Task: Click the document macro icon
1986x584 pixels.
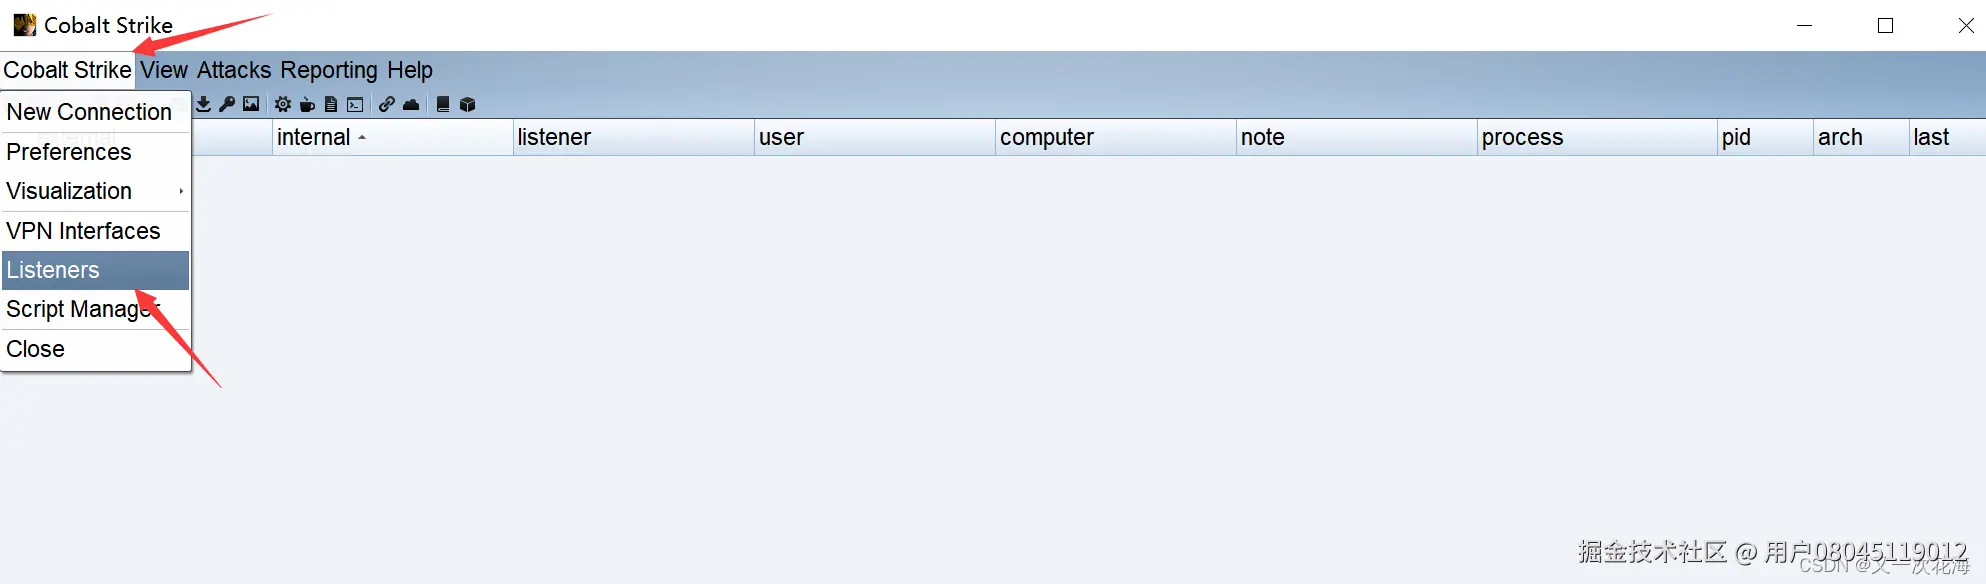Action: click(x=331, y=104)
